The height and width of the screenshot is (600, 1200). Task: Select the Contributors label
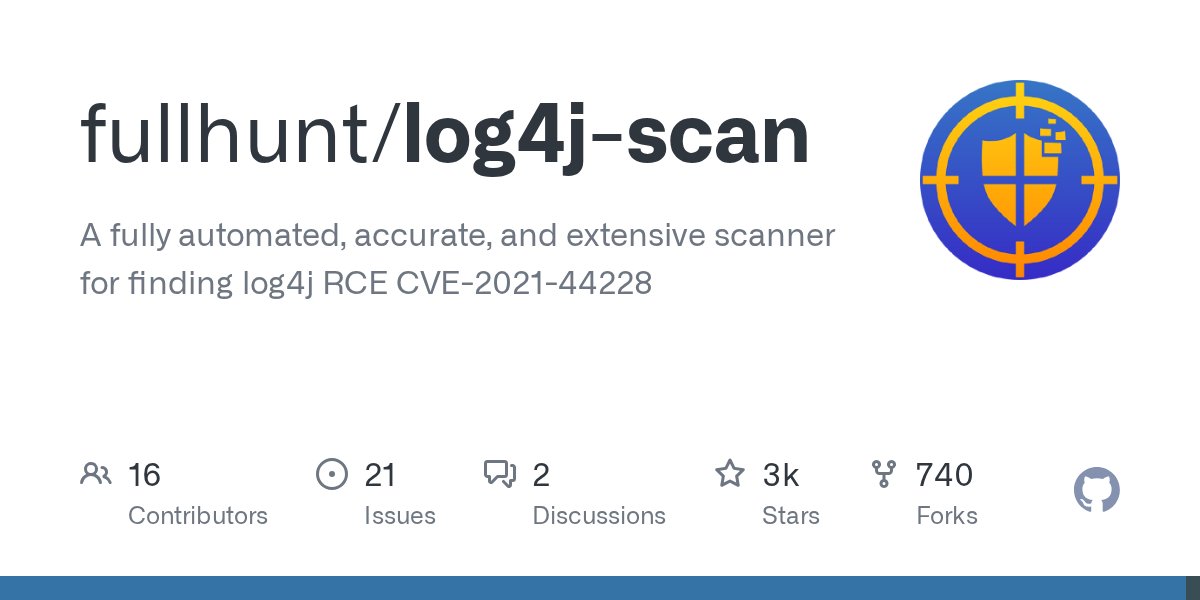(198, 516)
